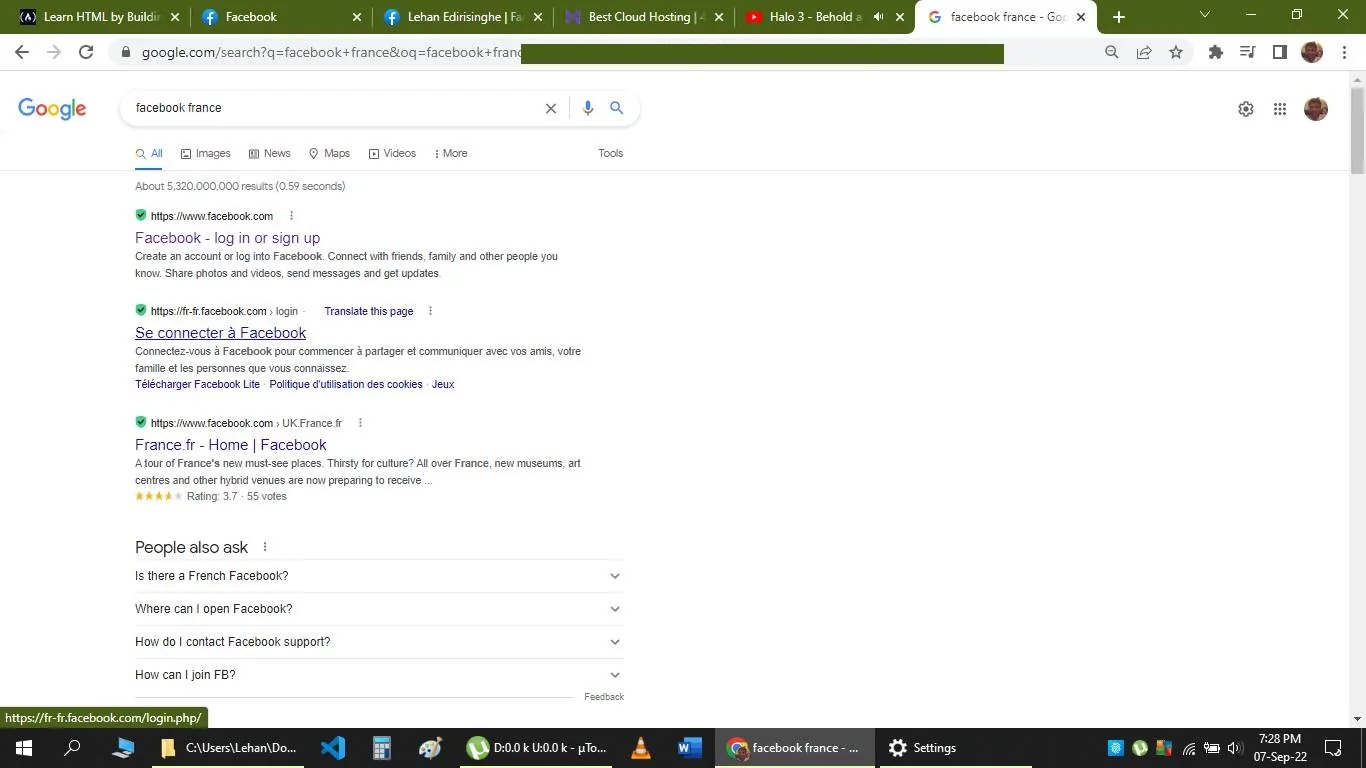Open Microsoft Word from the taskbar
This screenshot has width=1366, height=768.
click(689, 748)
